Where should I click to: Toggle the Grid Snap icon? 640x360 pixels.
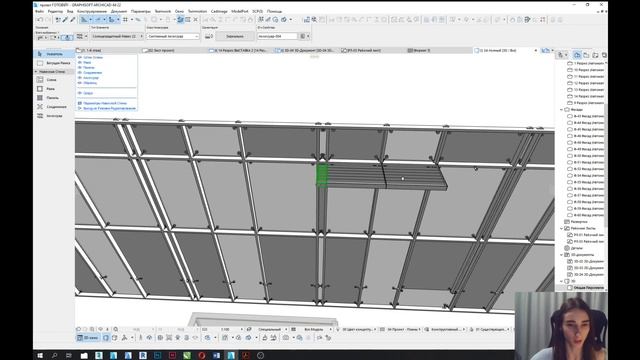[125, 20]
